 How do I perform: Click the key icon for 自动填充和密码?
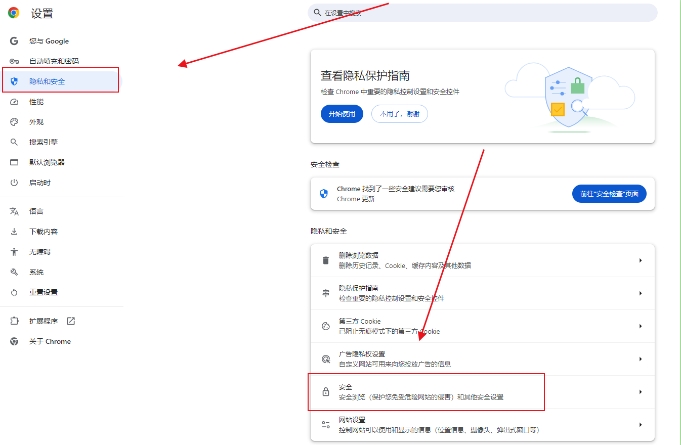pos(14,61)
